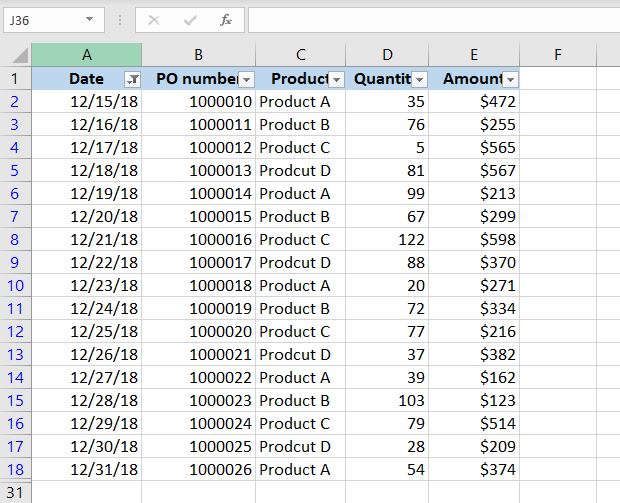Click Product A cell in row 2
The height and width of the screenshot is (503, 620).
click(x=301, y=102)
